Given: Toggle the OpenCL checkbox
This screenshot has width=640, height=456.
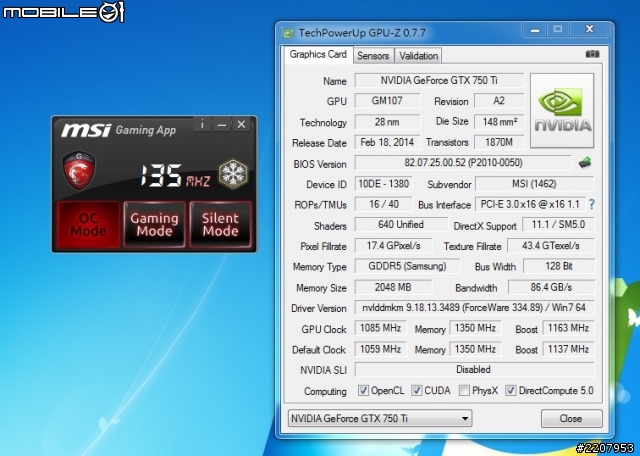Looking at the screenshot, I should point(363,390).
